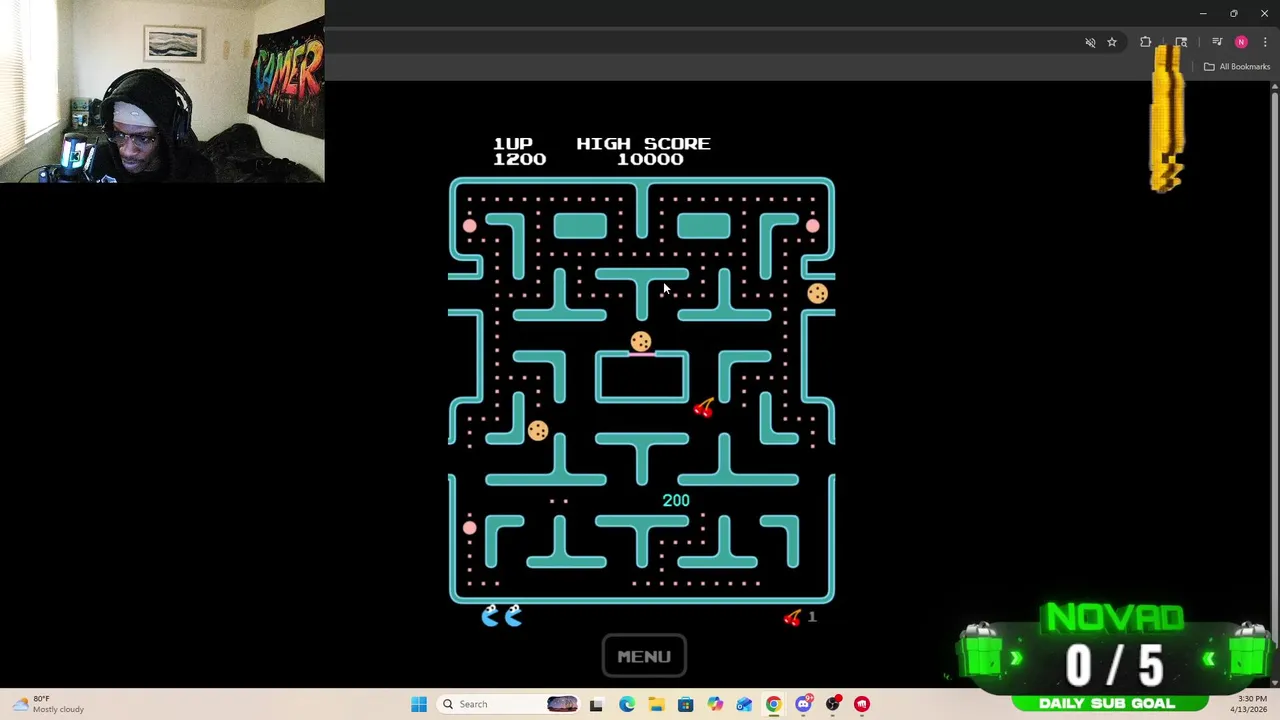Open the pink N profile avatar
This screenshot has height=720, width=1280.
[x=1241, y=42]
